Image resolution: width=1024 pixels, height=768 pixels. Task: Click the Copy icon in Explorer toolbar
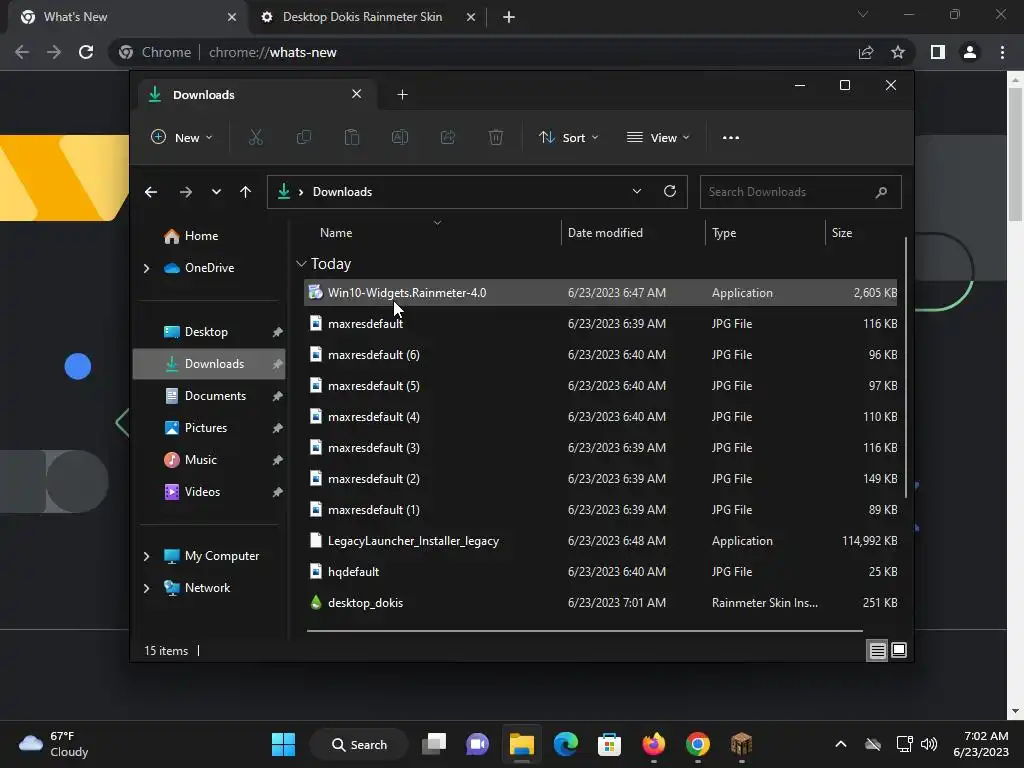click(x=304, y=137)
